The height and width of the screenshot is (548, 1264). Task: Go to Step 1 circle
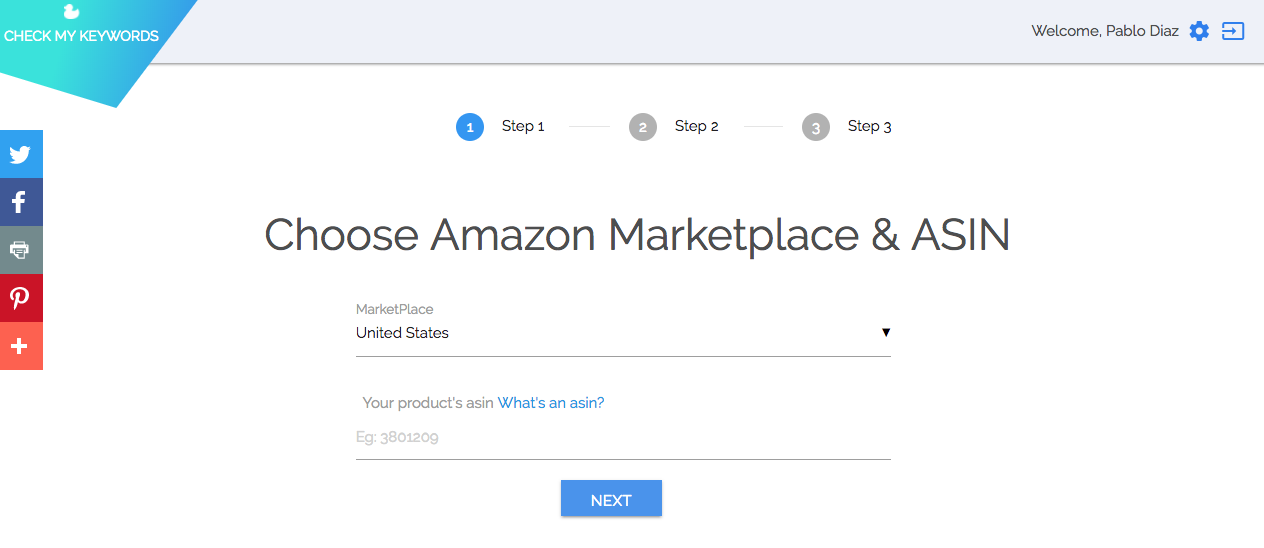470,127
